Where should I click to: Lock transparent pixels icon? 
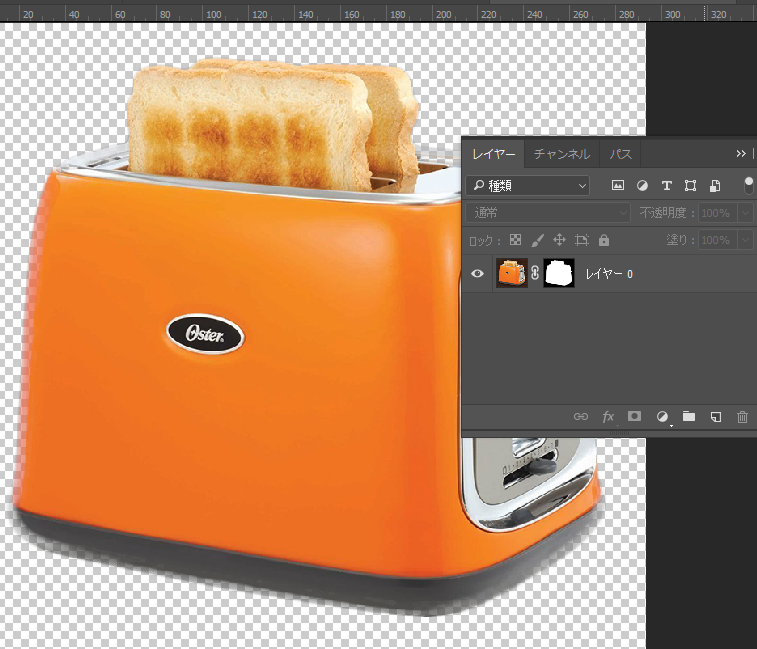click(x=515, y=240)
